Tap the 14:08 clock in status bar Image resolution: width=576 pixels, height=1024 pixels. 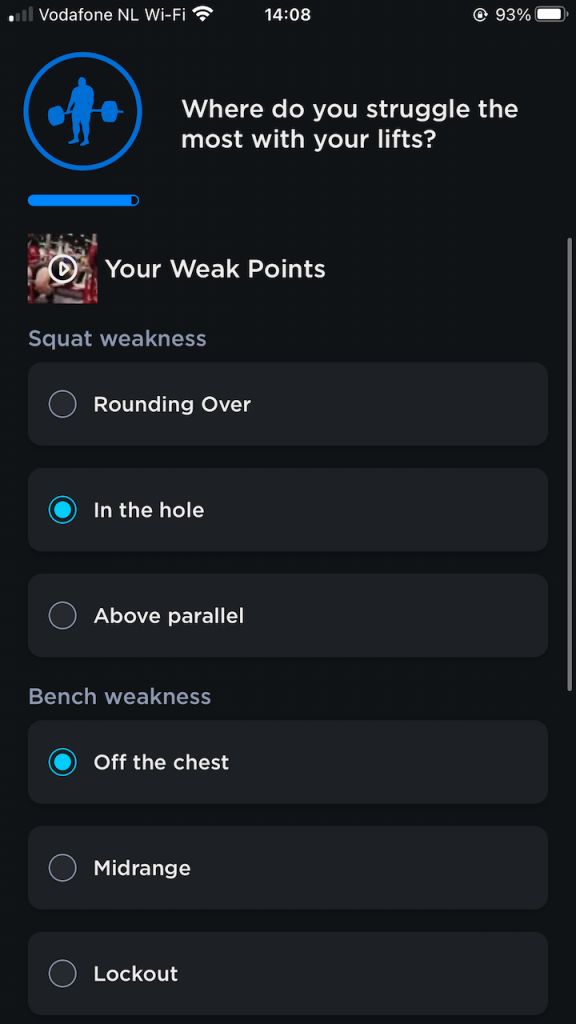pyautogui.click(x=287, y=14)
